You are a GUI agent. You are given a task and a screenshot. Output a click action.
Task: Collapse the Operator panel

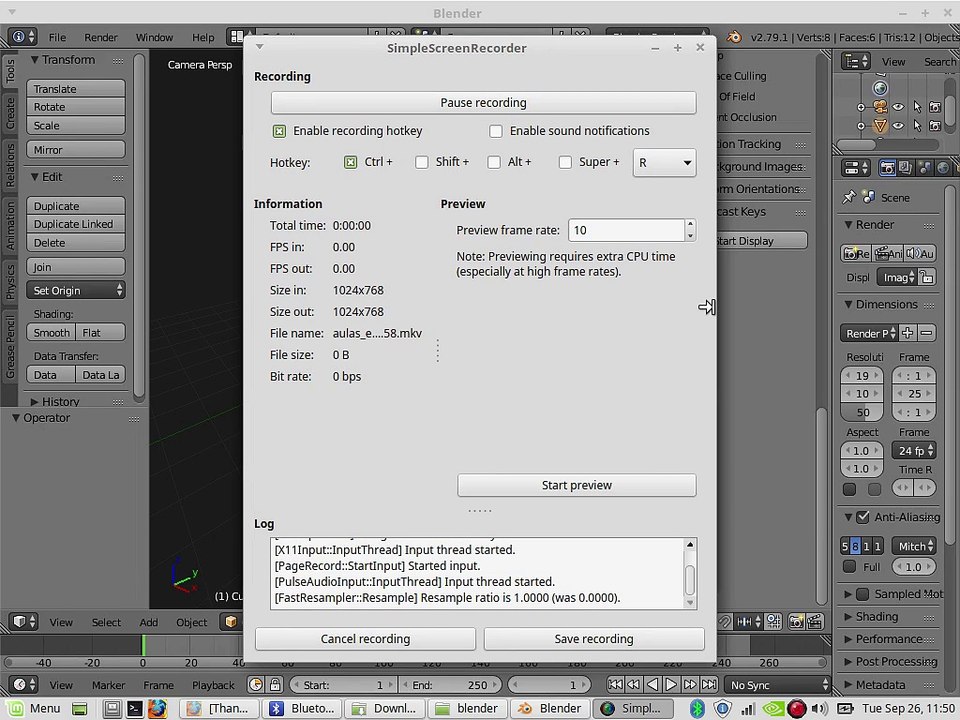click(x=16, y=418)
